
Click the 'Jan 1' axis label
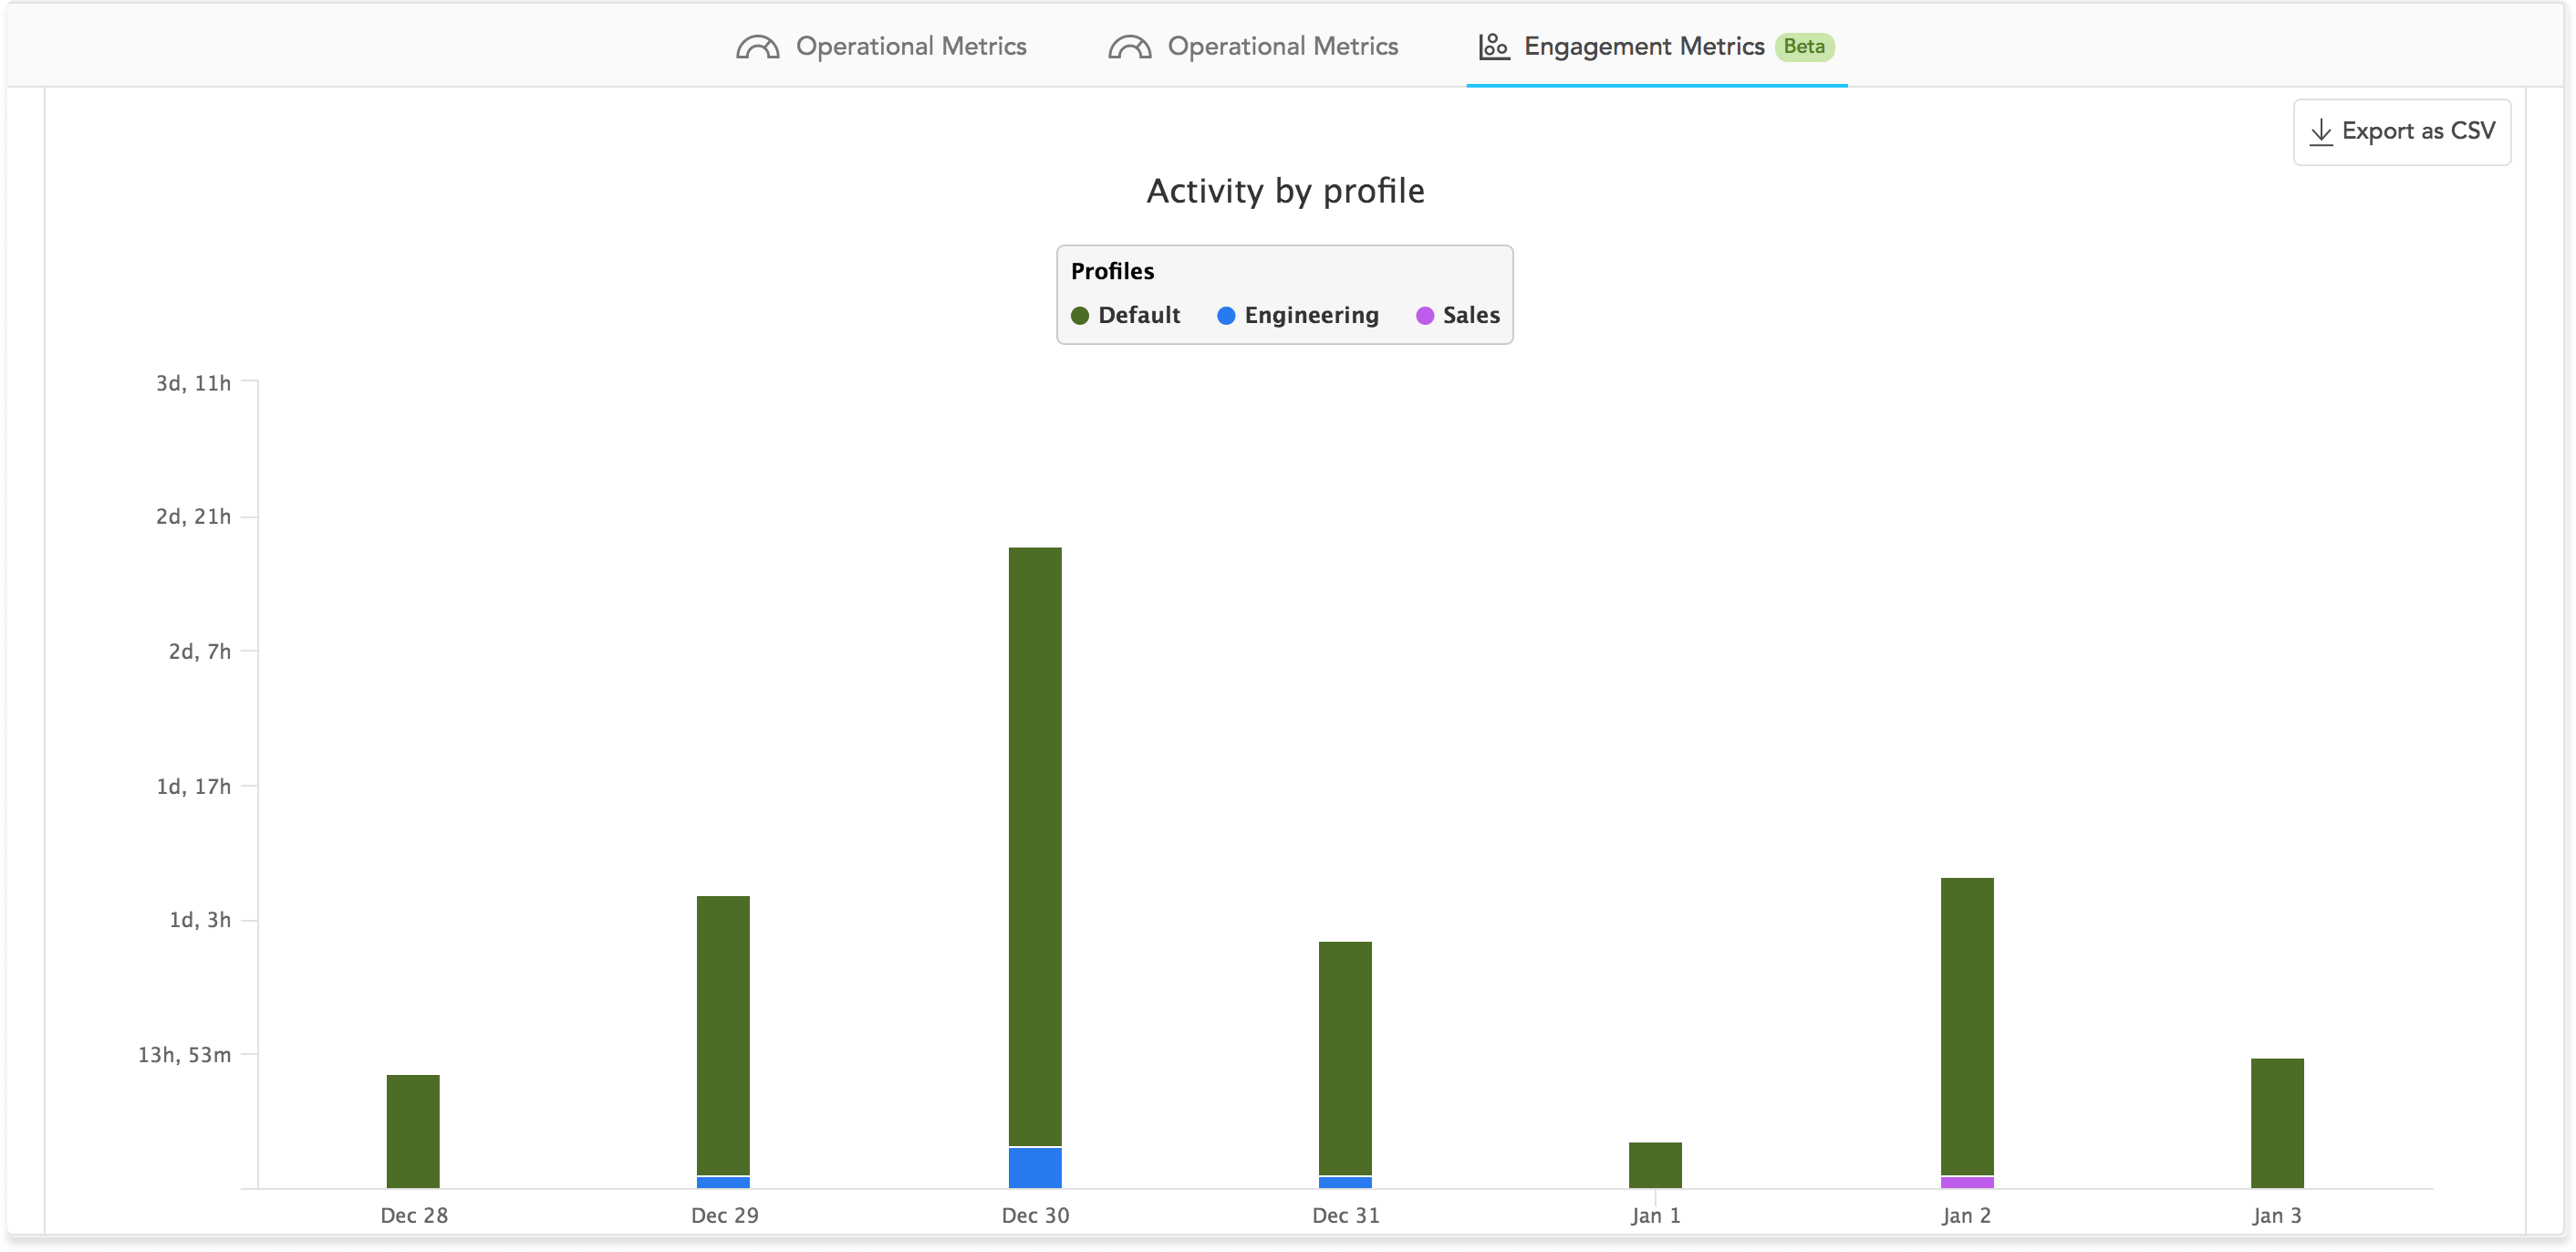click(x=1656, y=1215)
